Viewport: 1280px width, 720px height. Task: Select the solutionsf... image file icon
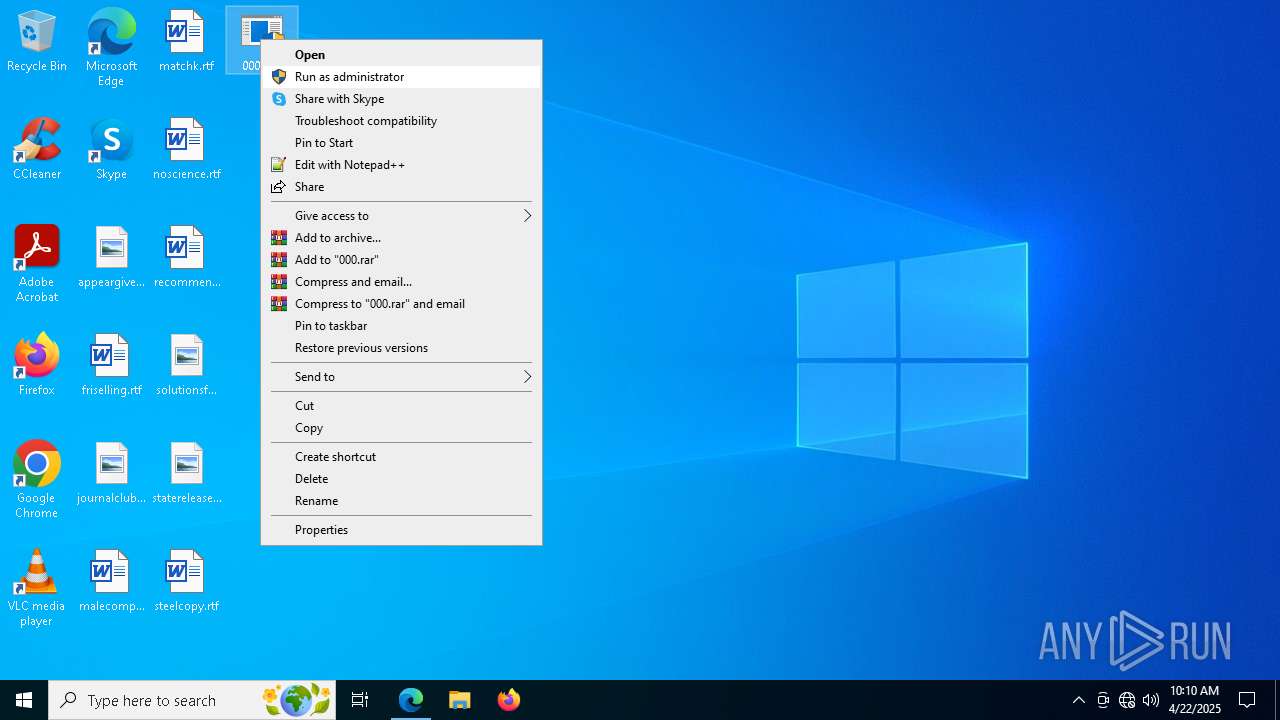[186, 365]
